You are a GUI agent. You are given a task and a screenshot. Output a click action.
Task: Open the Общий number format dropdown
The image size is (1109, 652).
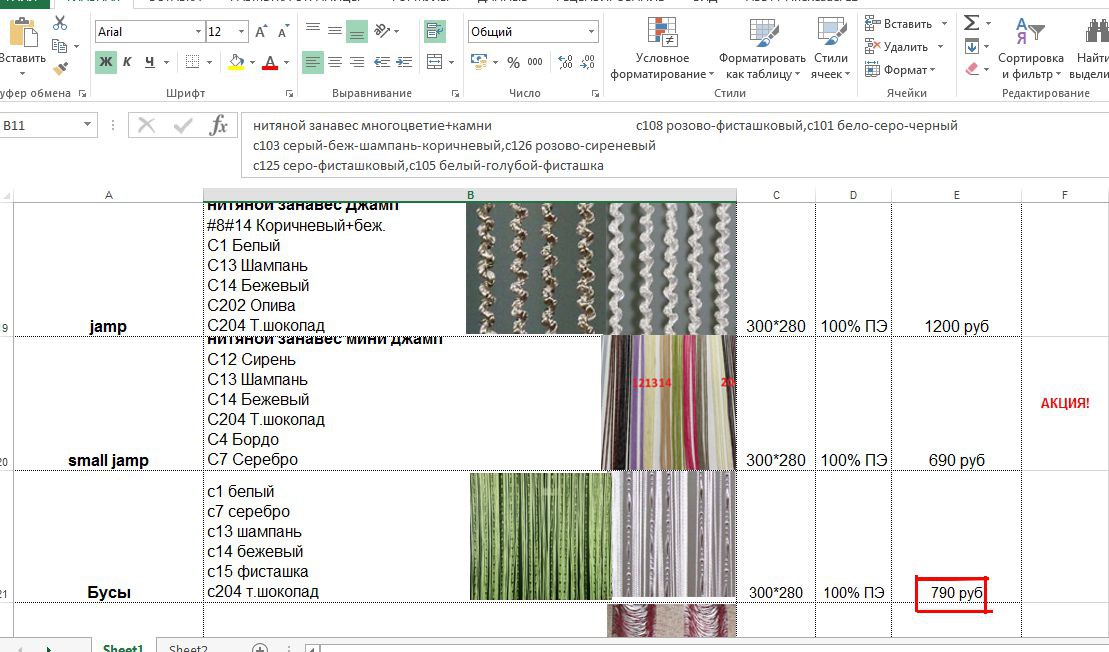[591, 32]
